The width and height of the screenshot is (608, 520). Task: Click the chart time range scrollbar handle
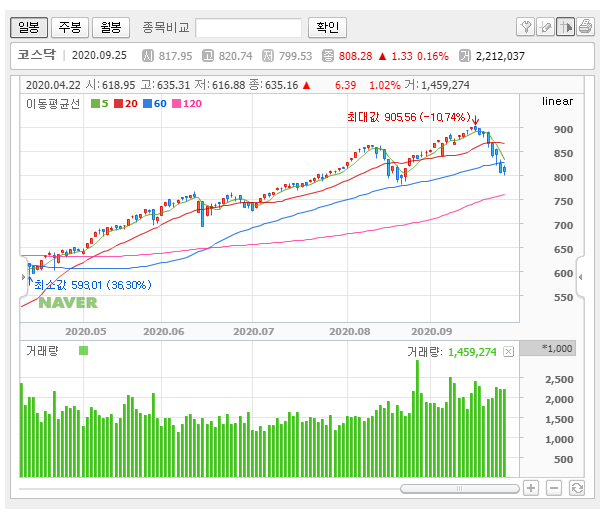(x=459, y=489)
